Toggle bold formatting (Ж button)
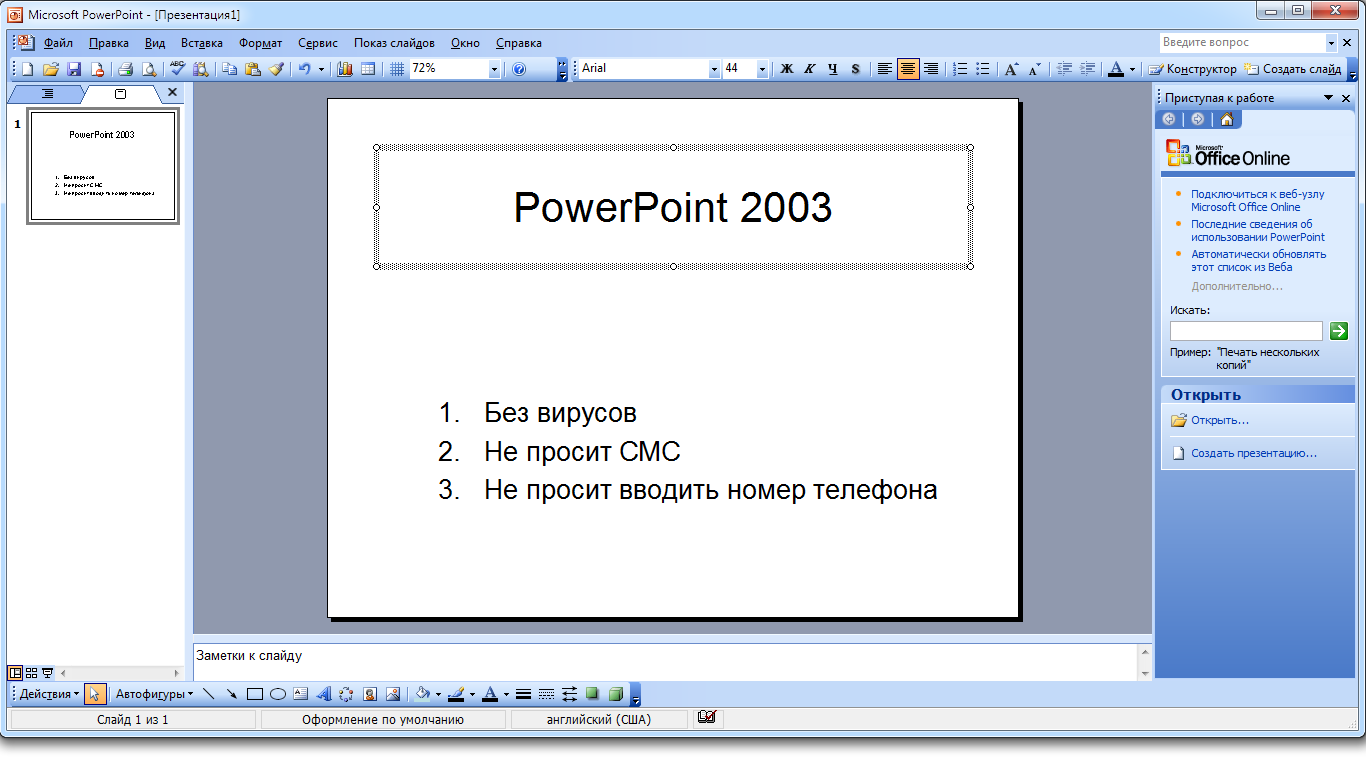Screen dimensions: 1366x757 tap(786, 69)
